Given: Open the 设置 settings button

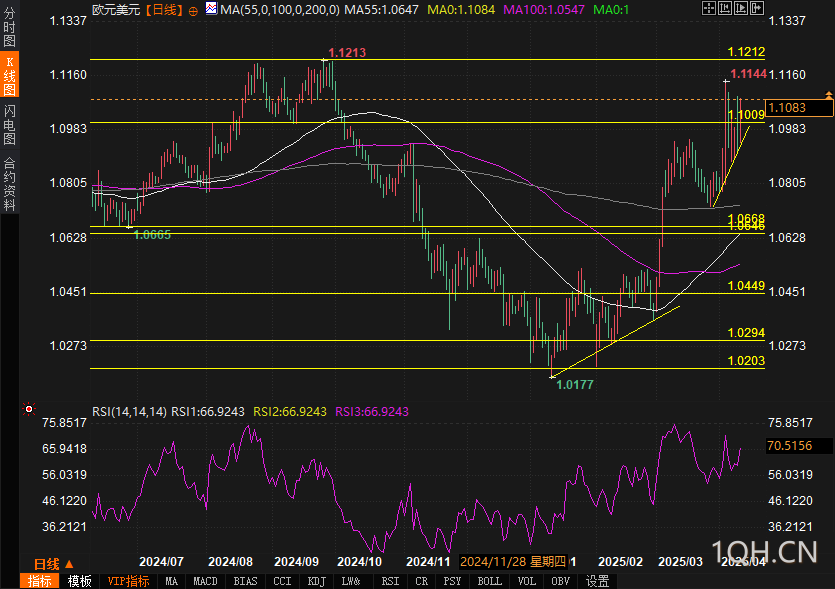Looking at the screenshot, I should coord(597,581).
